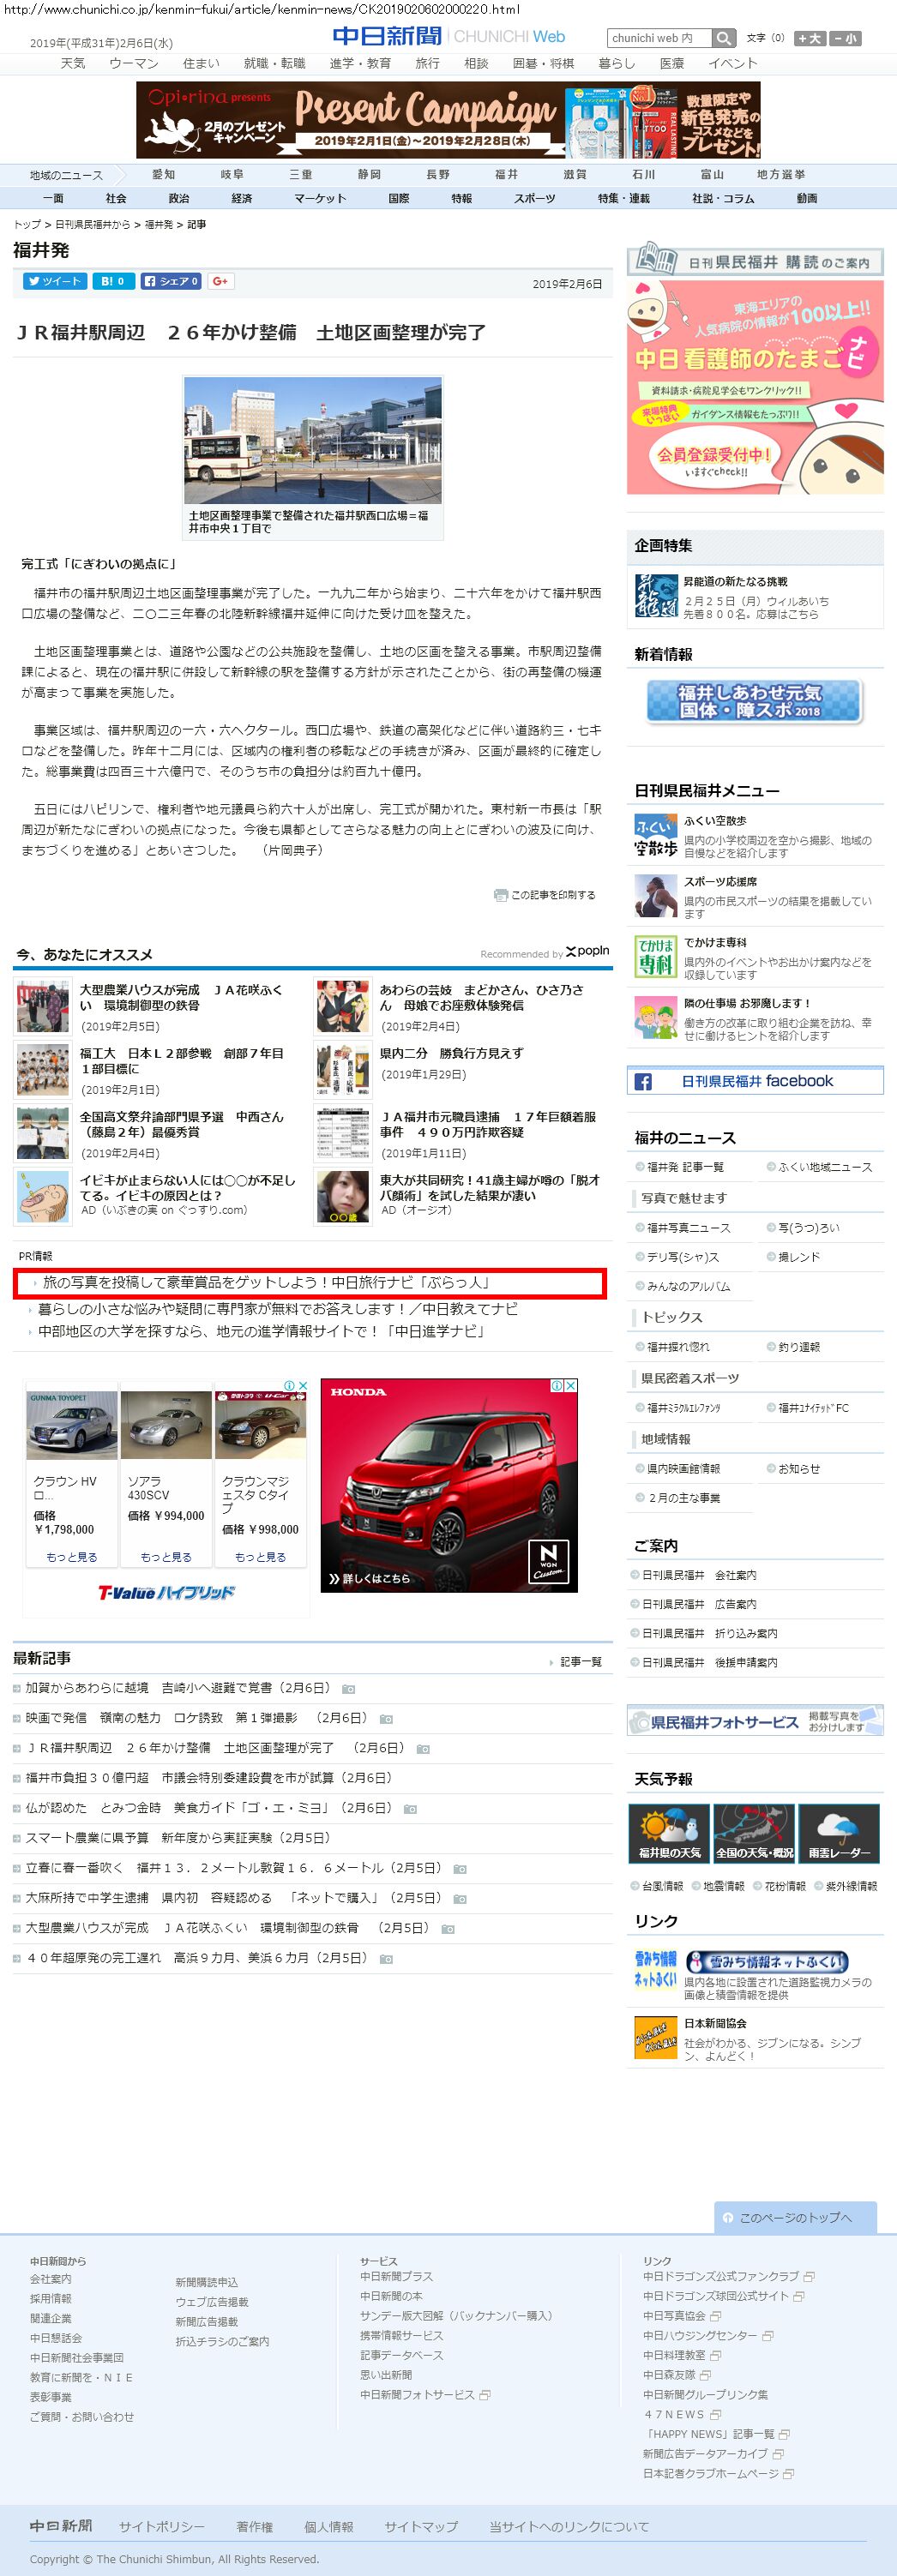Click the Facebook シェア button

click(171, 281)
